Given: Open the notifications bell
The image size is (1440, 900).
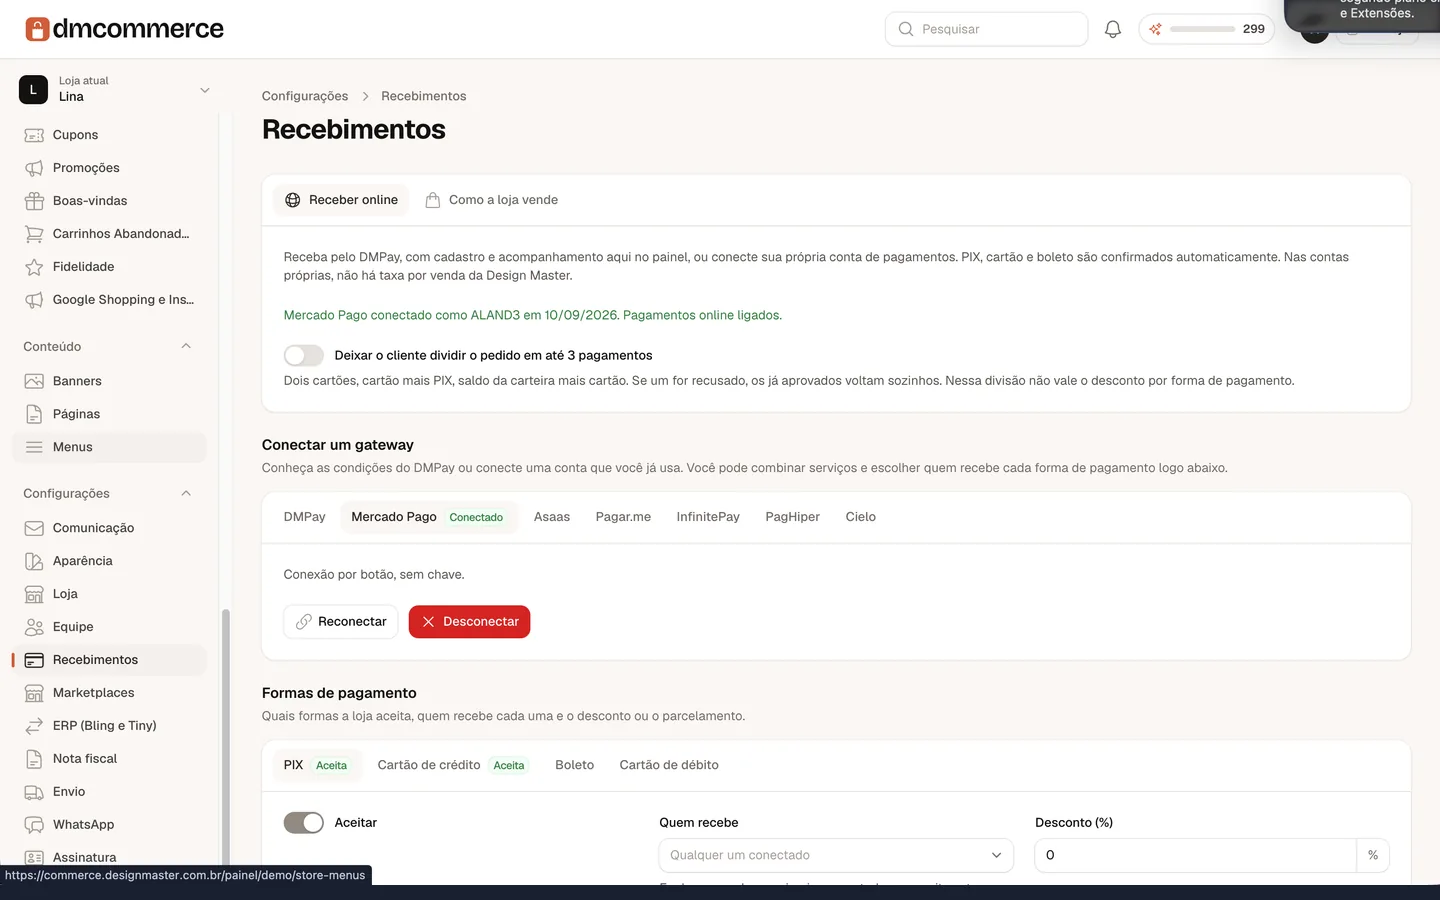Looking at the screenshot, I should [1113, 29].
